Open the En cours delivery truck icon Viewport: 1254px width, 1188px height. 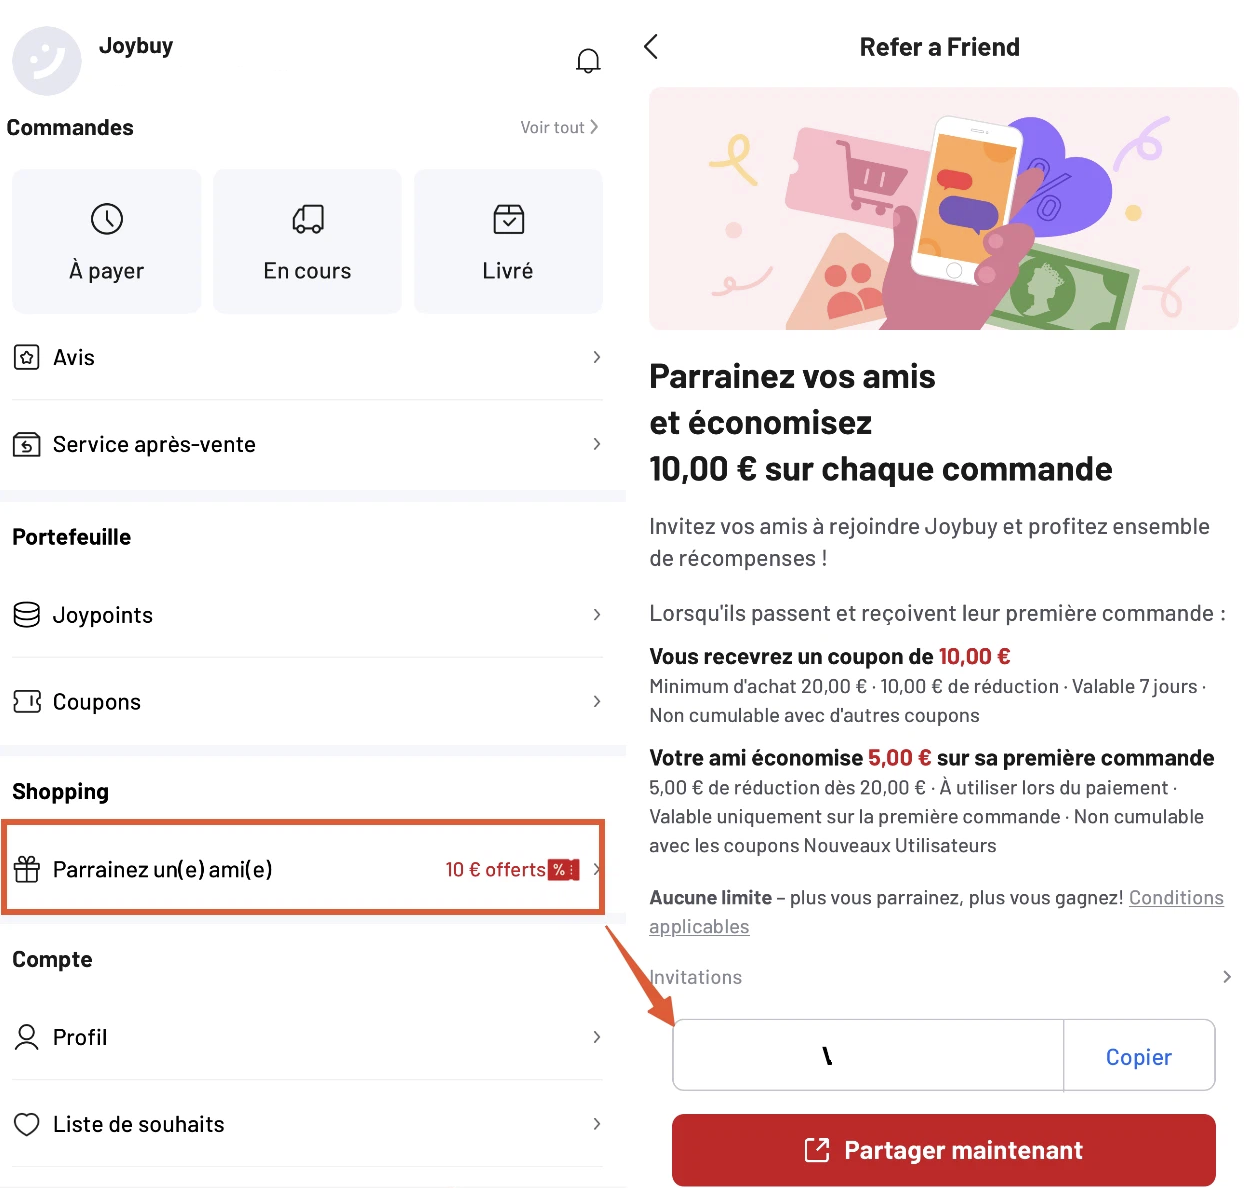pyautogui.click(x=307, y=219)
